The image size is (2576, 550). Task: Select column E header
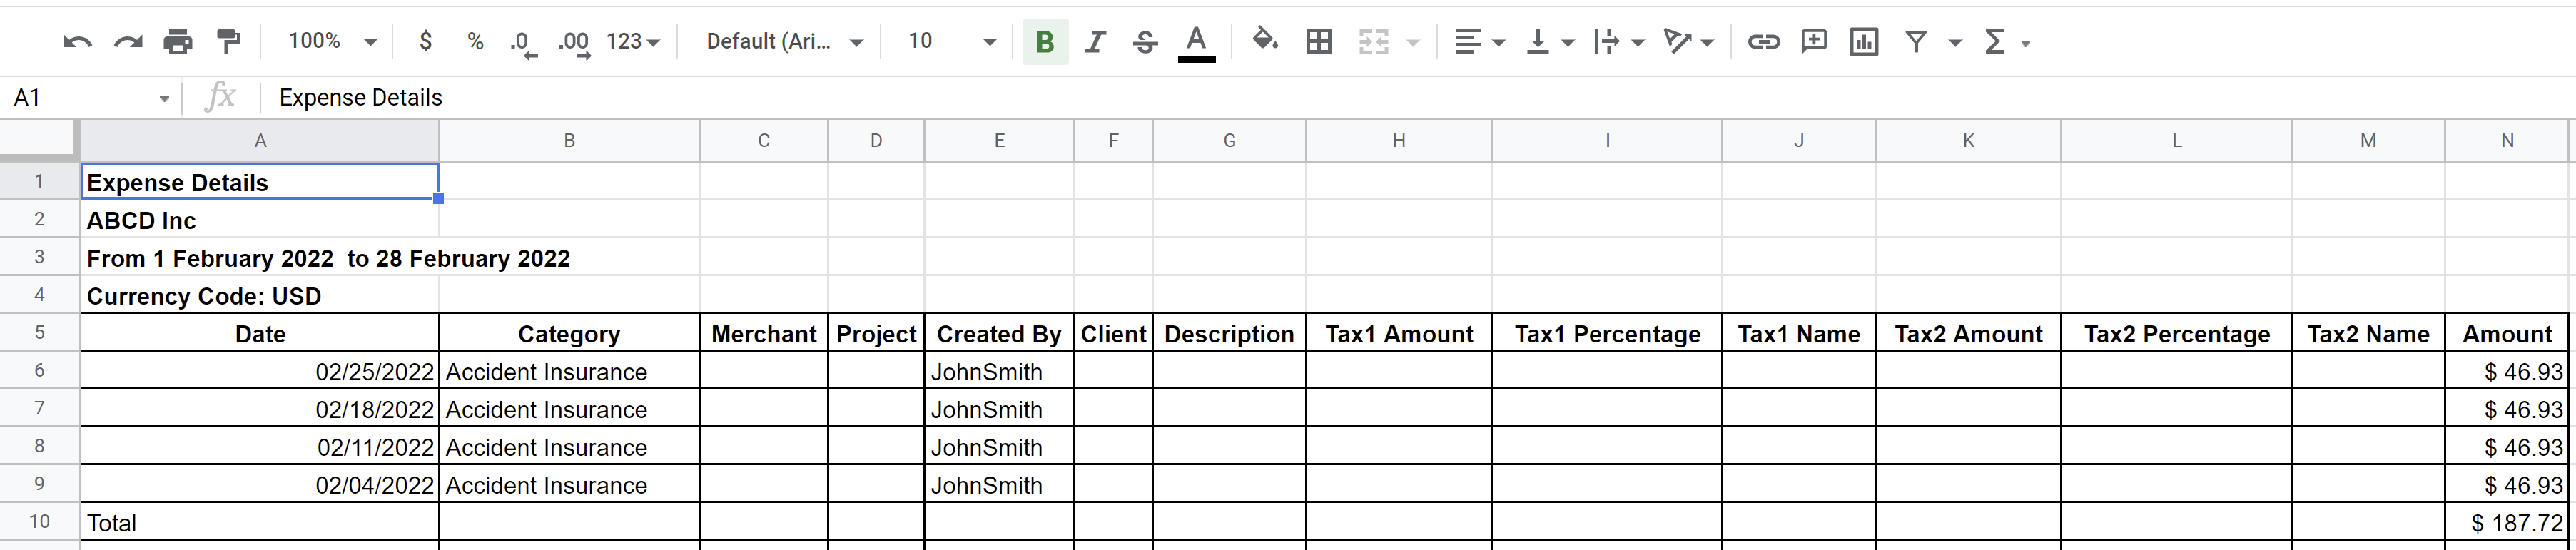999,141
